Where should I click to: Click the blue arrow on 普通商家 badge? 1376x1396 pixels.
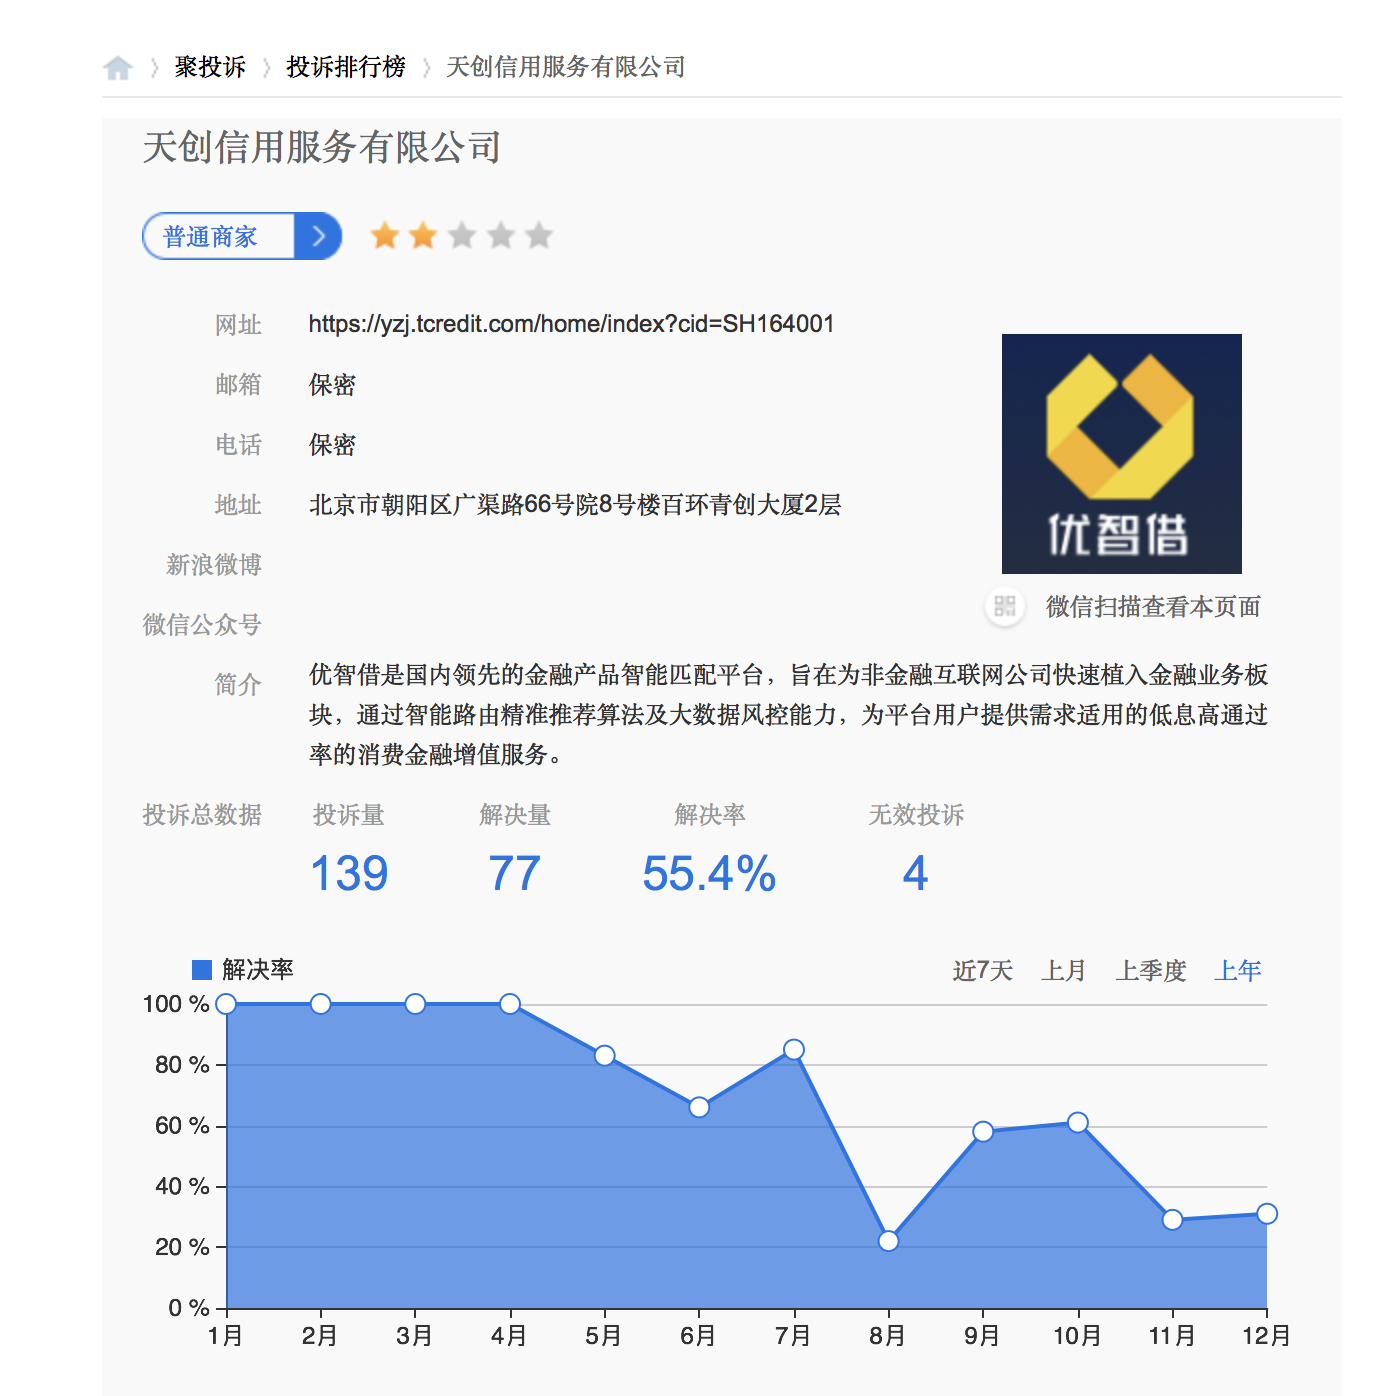pos(318,236)
